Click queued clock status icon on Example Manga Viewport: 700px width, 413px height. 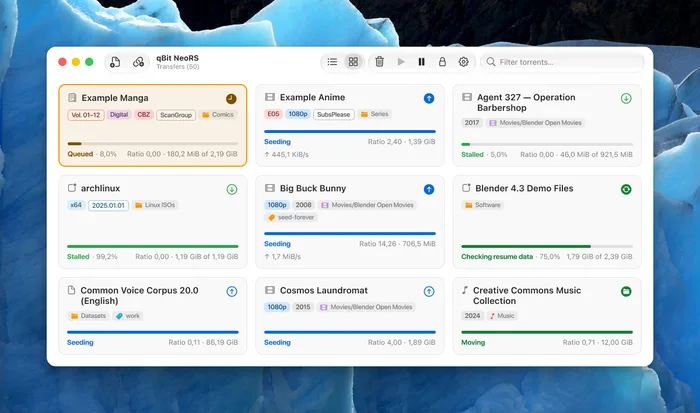231,99
